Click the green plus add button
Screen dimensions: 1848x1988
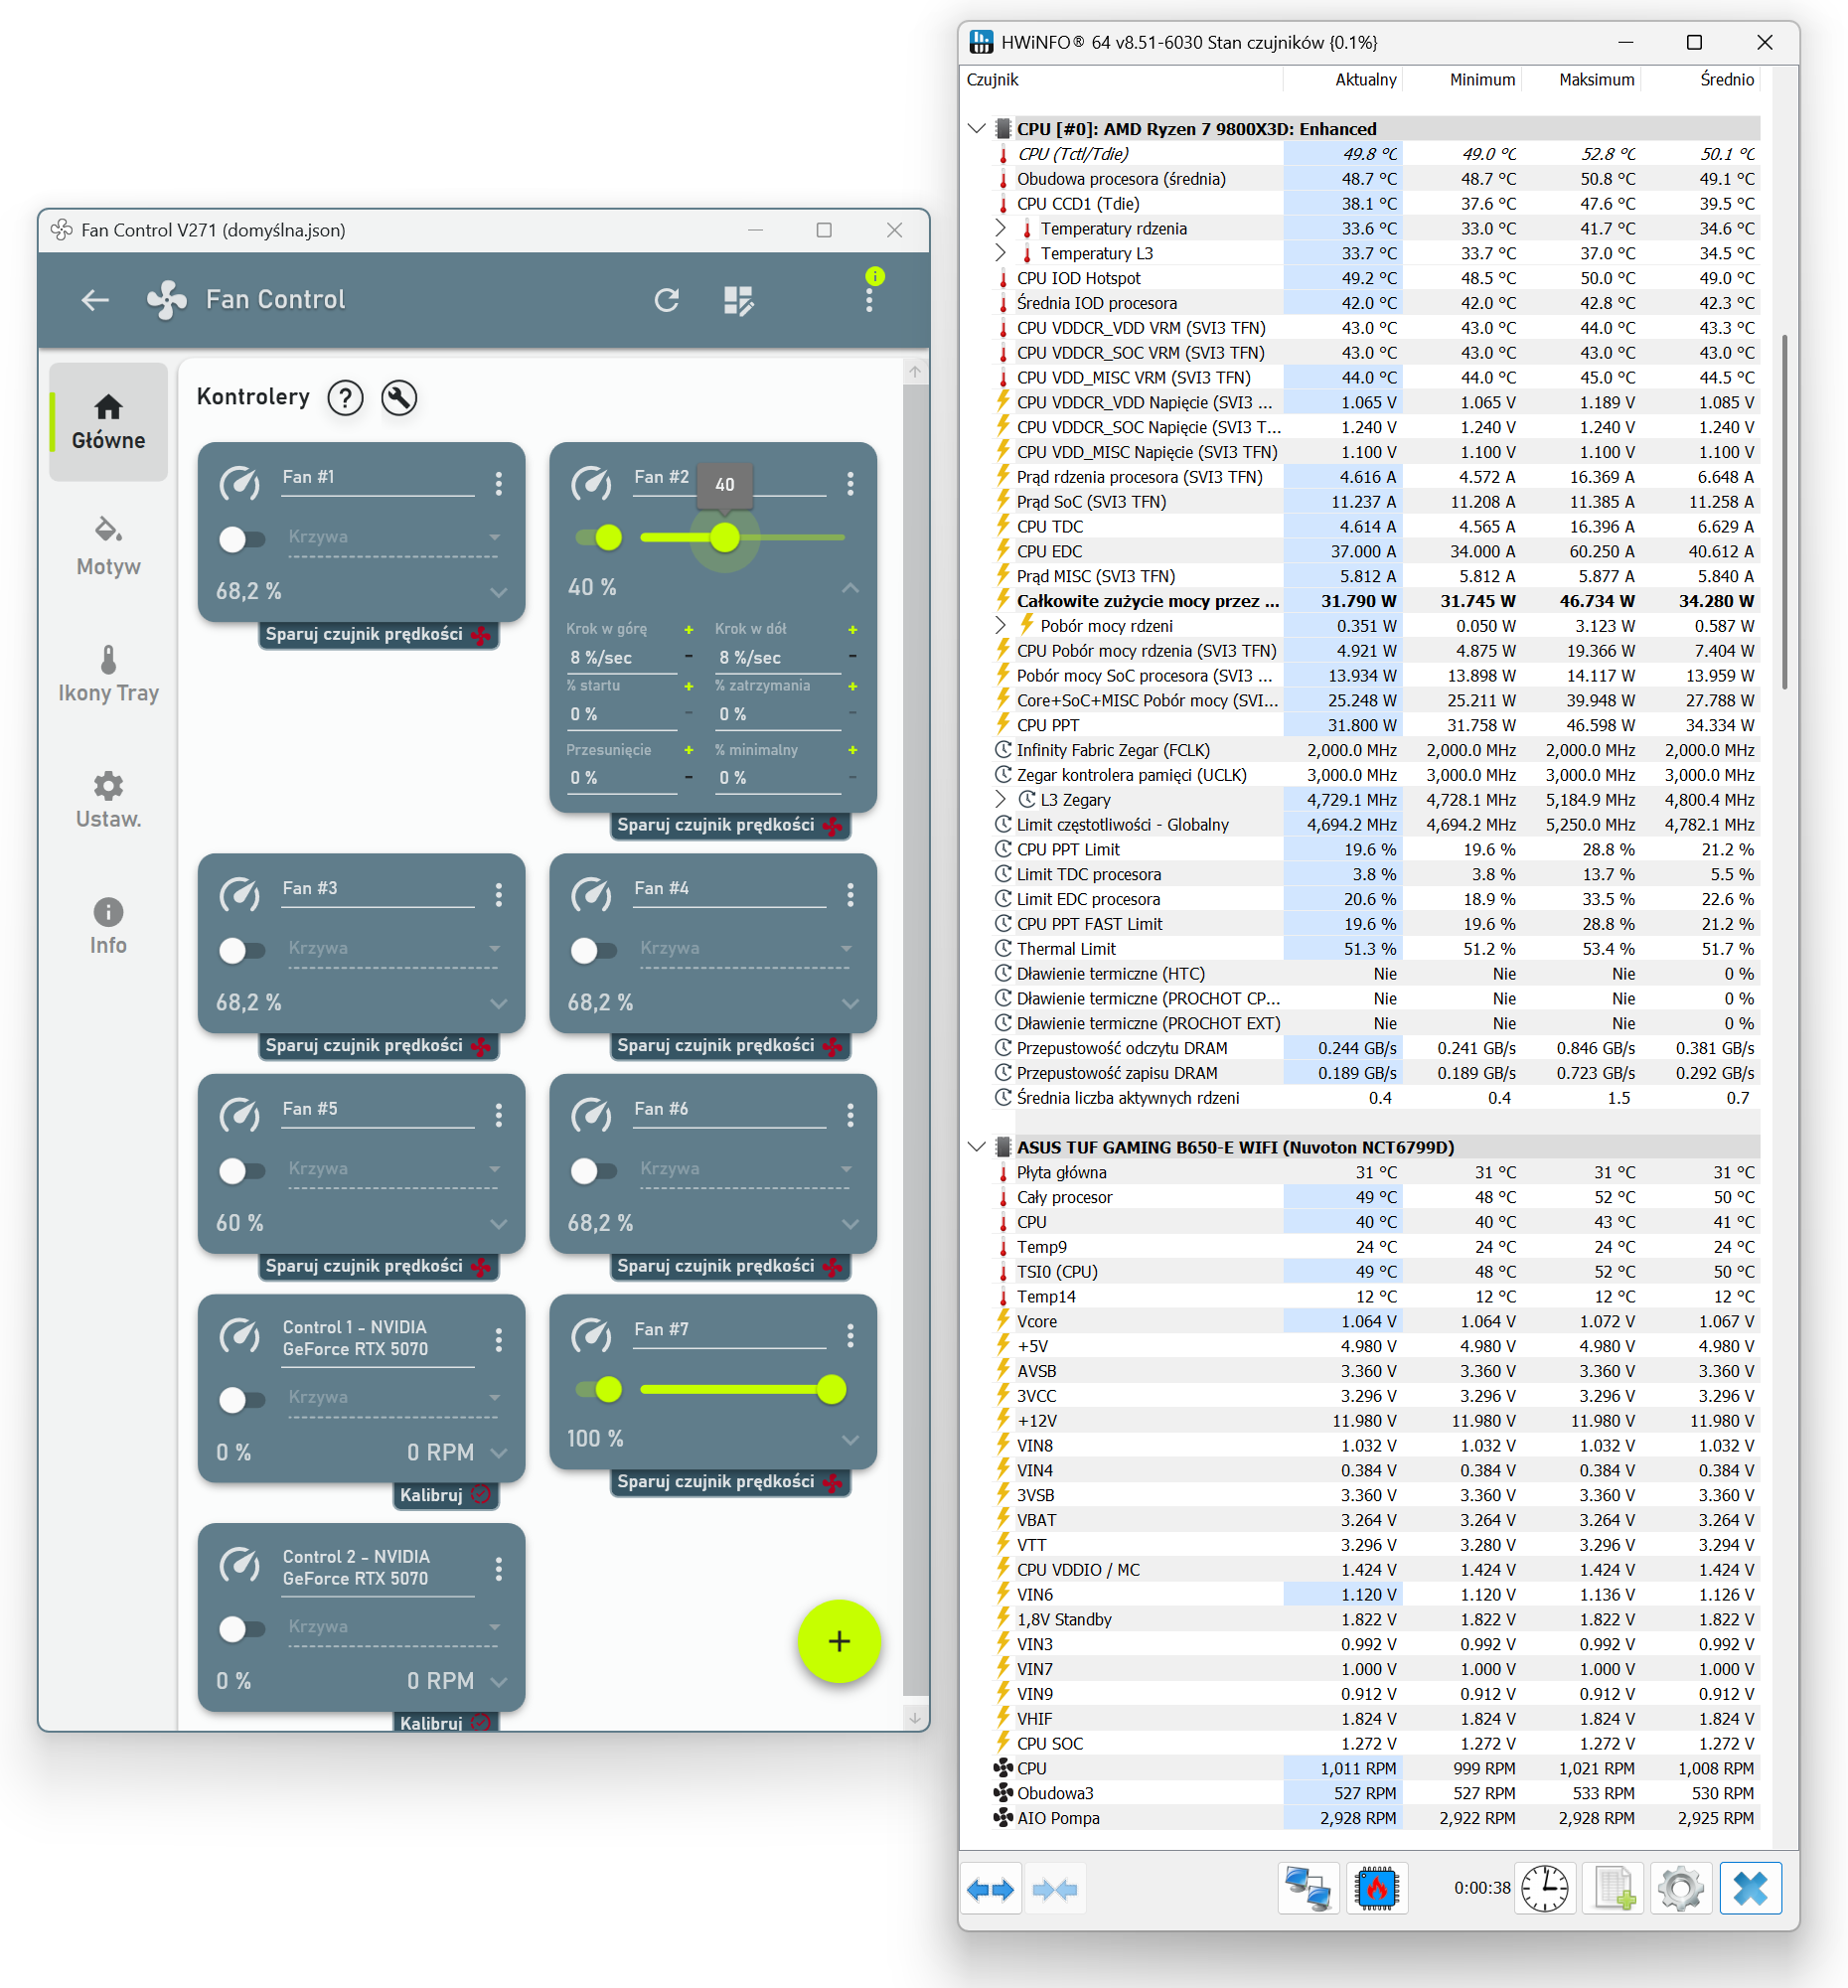839,1641
